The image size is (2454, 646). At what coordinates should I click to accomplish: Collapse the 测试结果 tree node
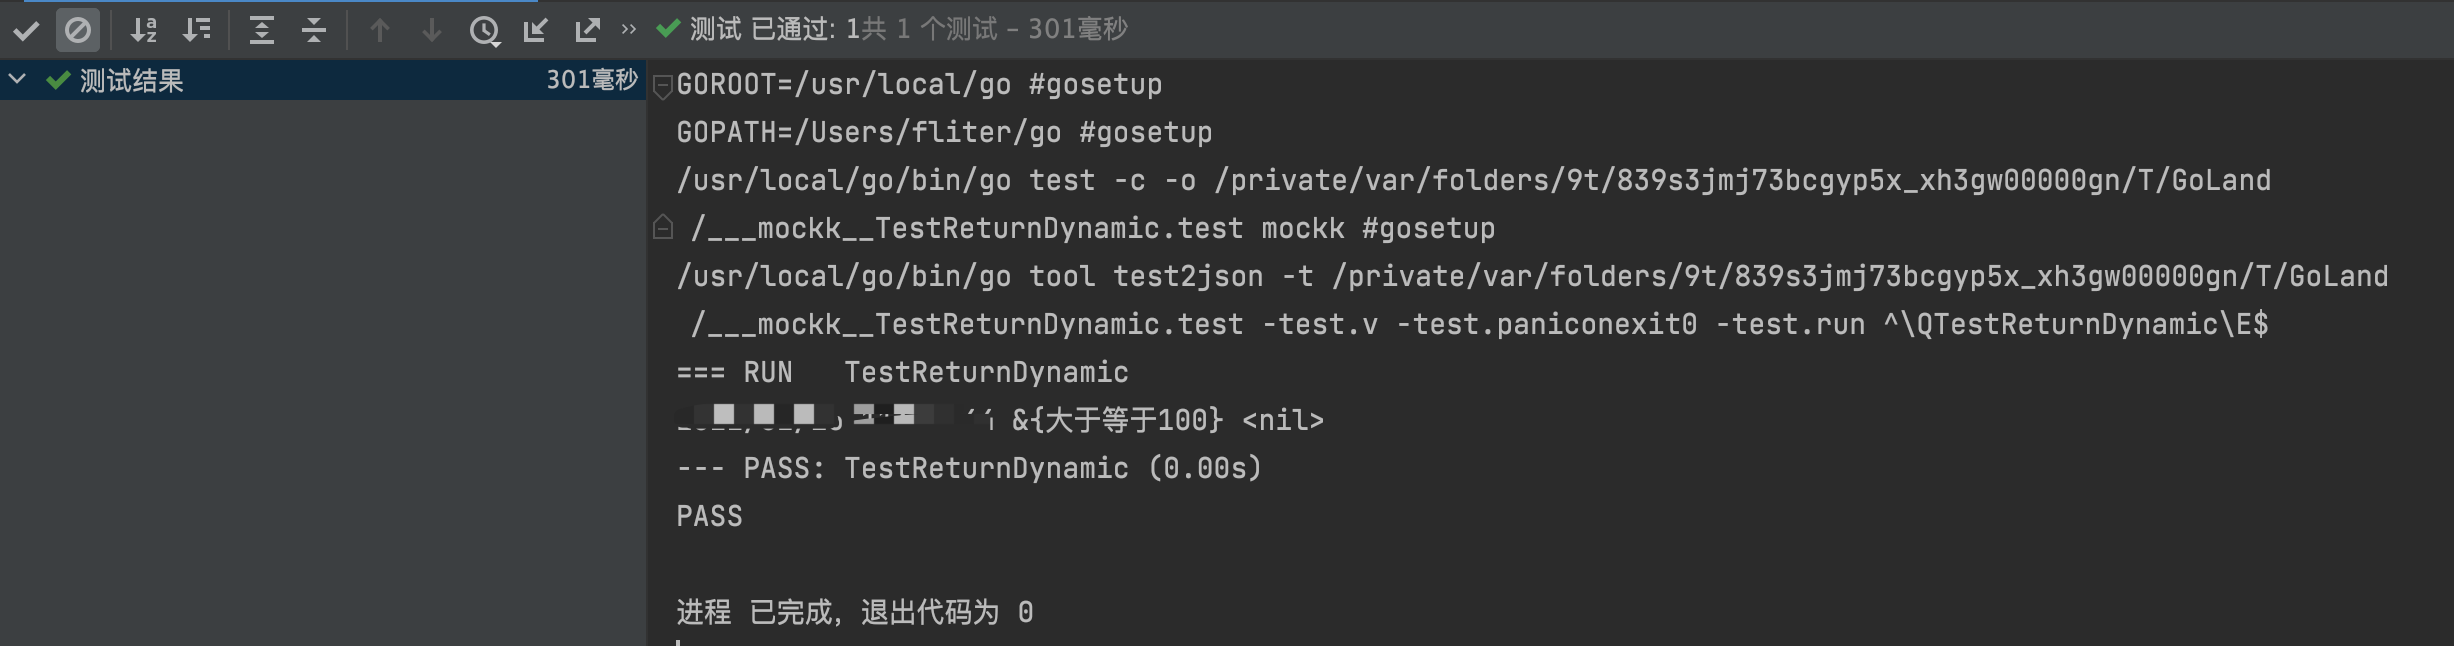(17, 79)
